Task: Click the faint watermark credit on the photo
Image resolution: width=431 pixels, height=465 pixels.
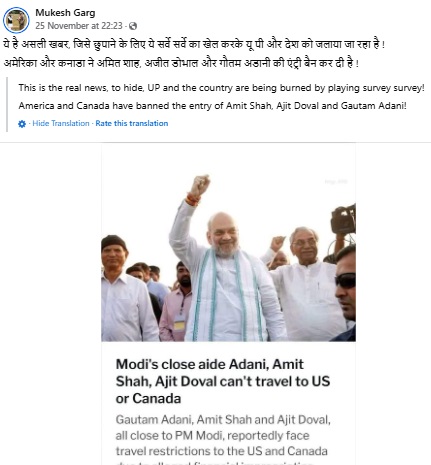Action: pos(336,182)
